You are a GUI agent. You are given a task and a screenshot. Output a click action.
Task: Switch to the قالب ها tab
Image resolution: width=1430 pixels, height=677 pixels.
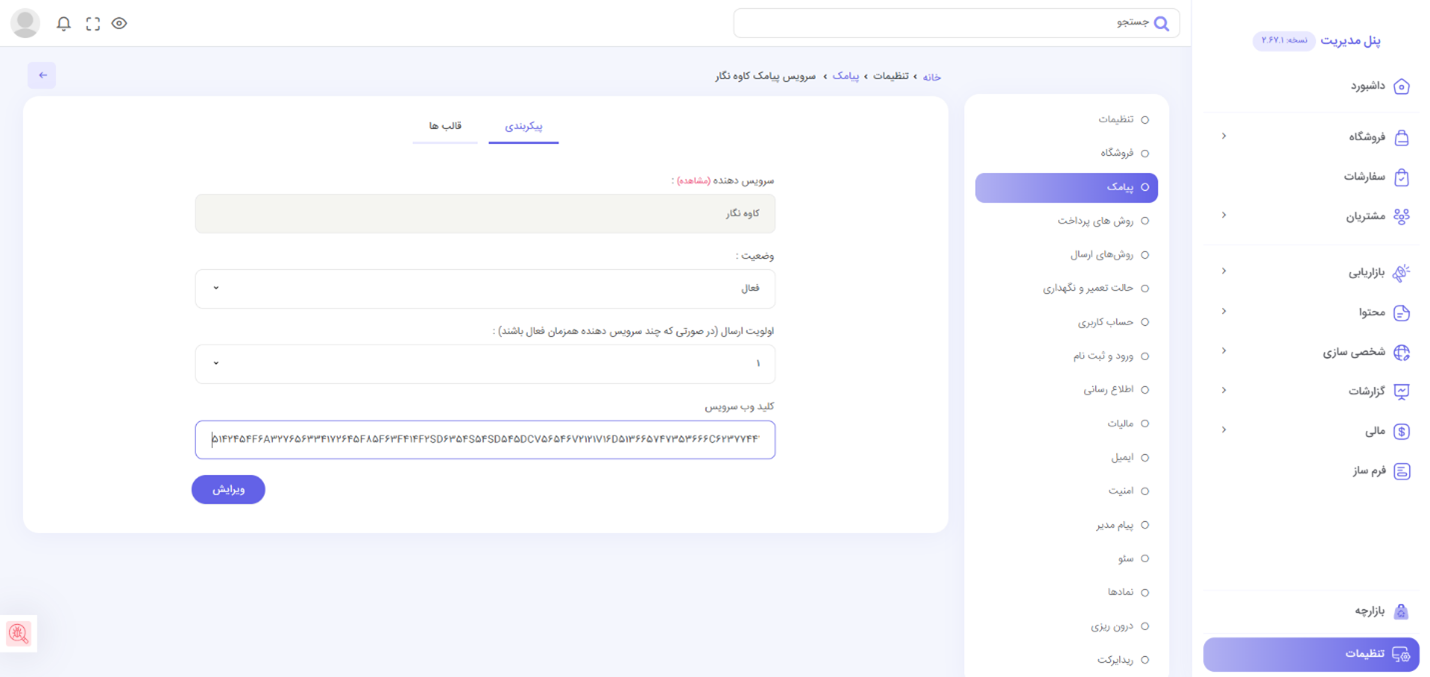[x=445, y=126]
